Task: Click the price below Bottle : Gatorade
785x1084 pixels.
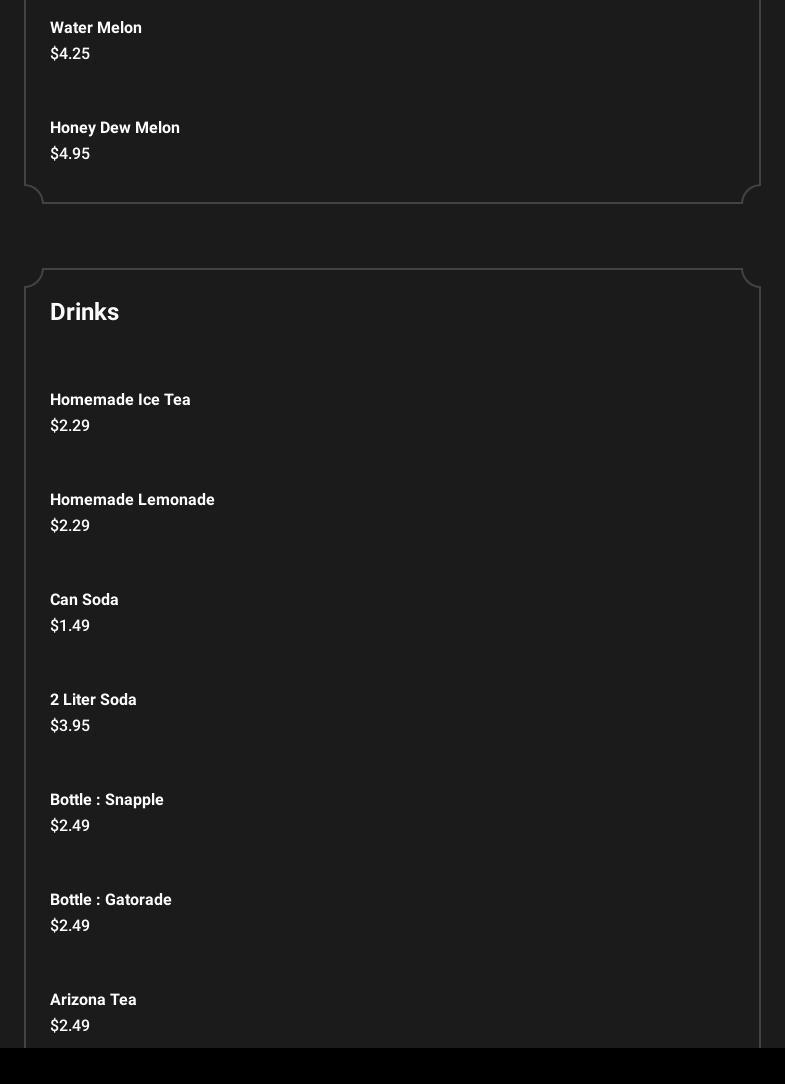Action: [70, 926]
